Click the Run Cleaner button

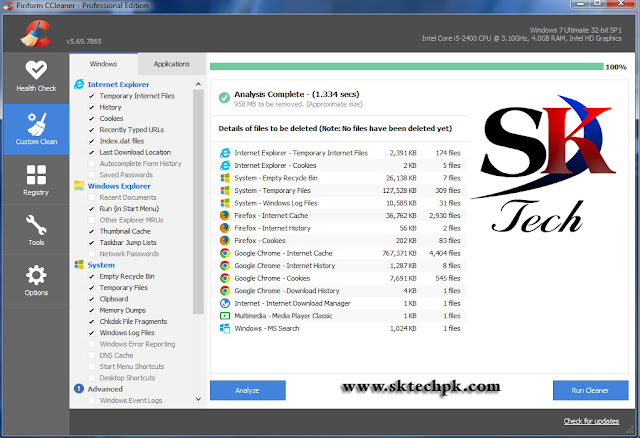[590, 390]
